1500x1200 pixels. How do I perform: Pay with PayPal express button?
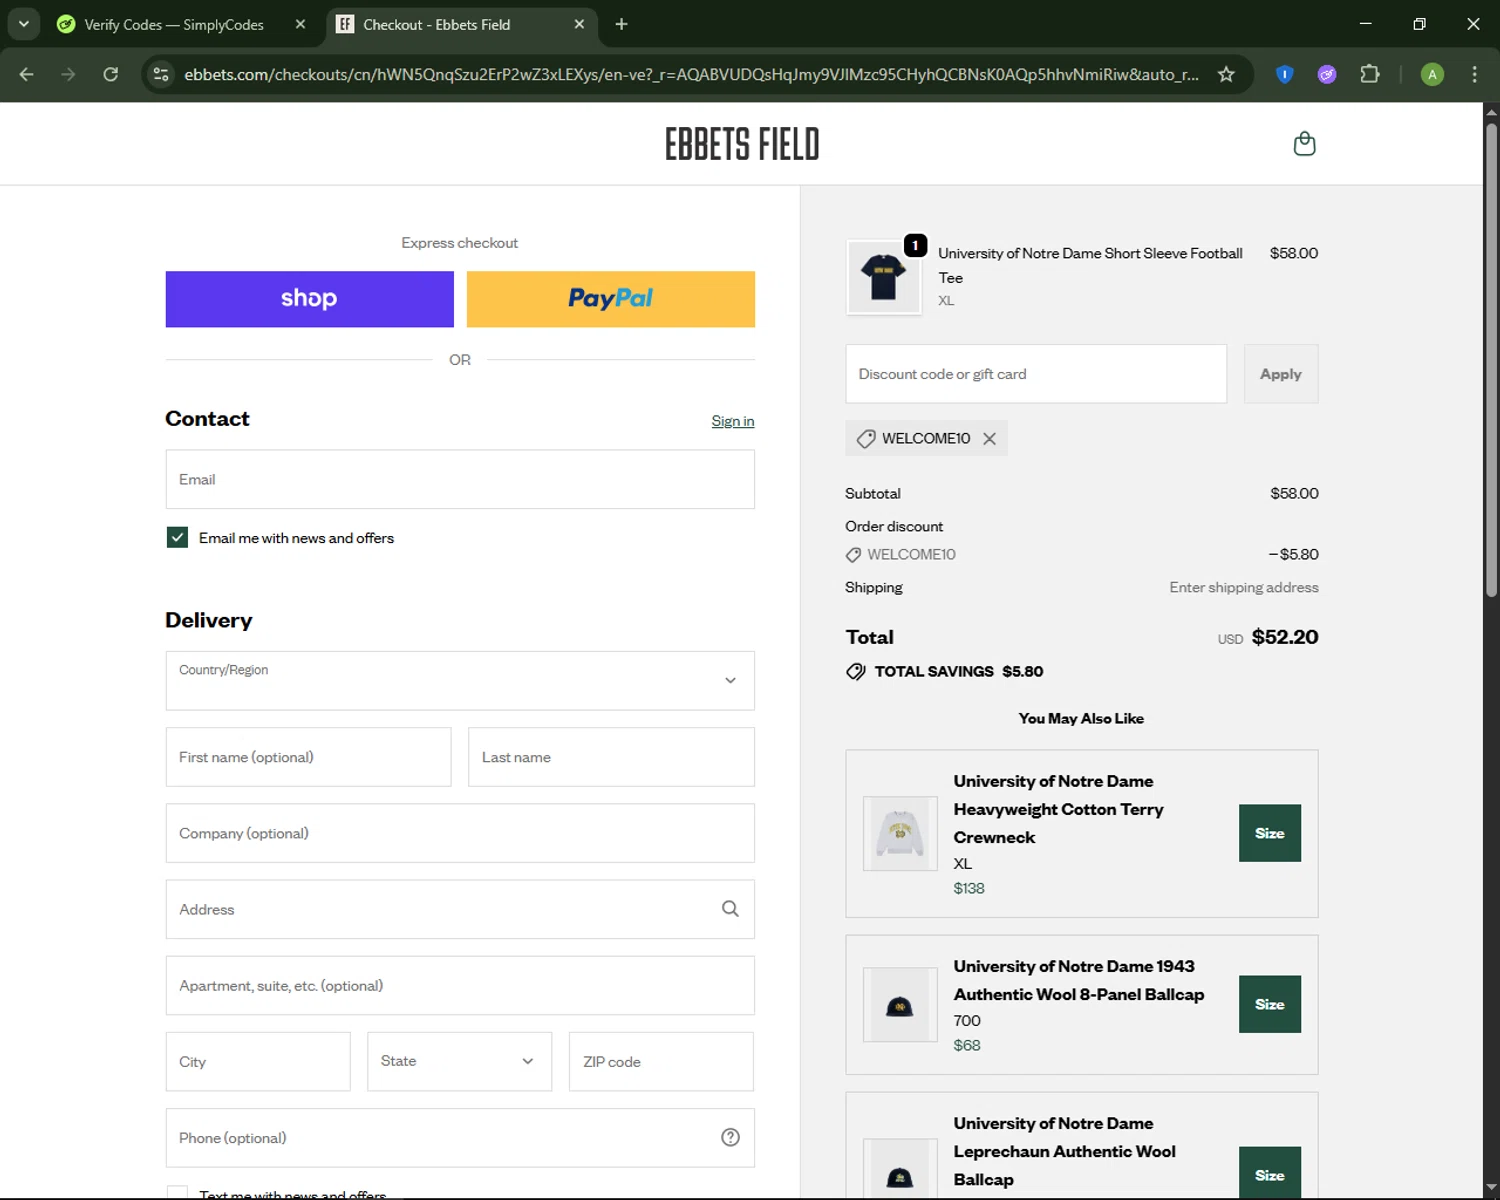[611, 299]
